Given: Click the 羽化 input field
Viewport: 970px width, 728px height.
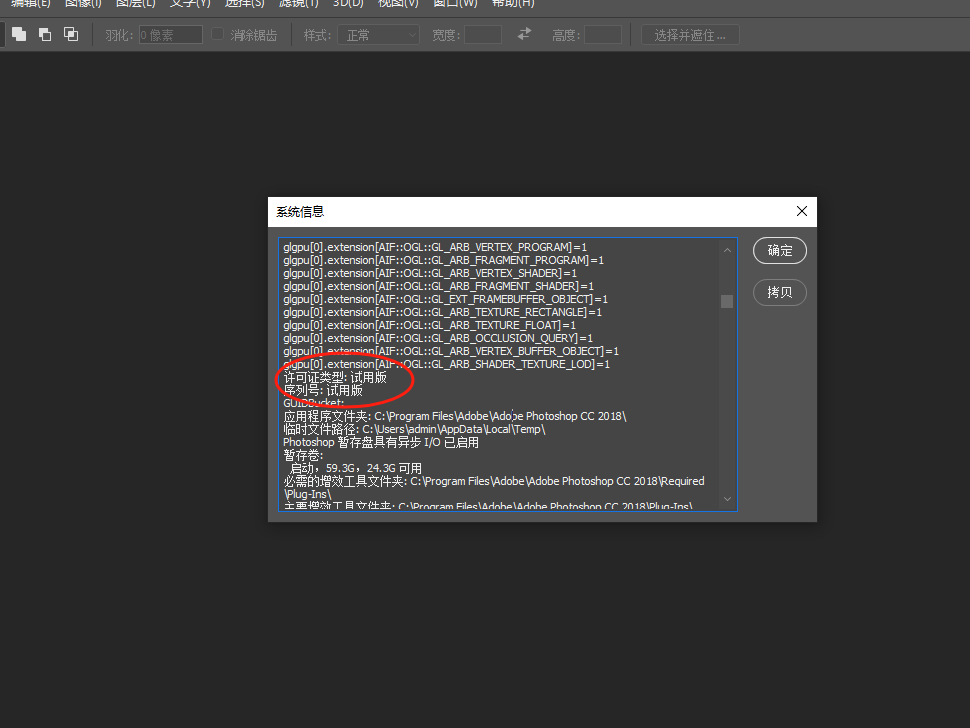Looking at the screenshot, I should (171, 35).
